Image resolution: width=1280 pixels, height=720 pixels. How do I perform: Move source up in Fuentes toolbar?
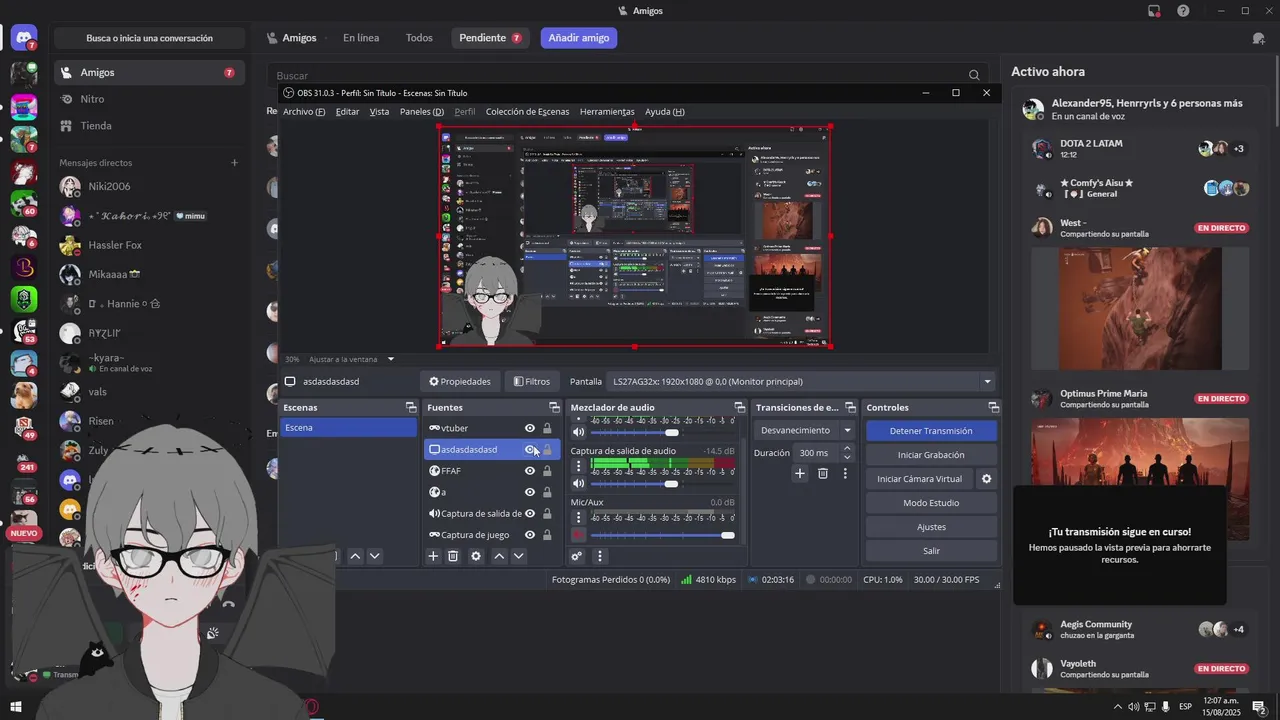coord(499,556)
